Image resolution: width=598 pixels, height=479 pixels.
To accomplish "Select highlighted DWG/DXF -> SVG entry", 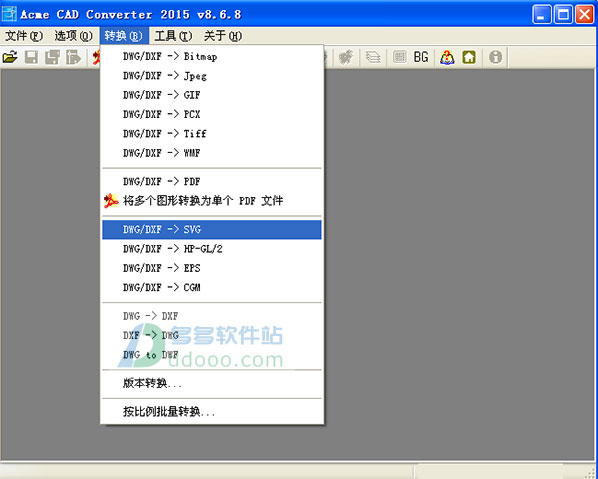I will point(212,230).
